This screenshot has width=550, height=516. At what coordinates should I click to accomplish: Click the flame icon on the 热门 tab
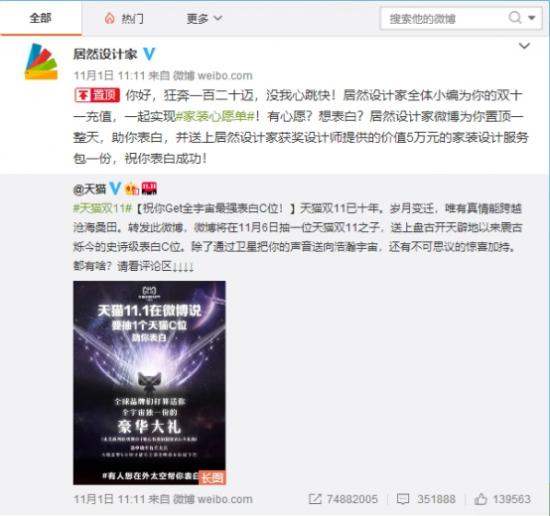109,18
